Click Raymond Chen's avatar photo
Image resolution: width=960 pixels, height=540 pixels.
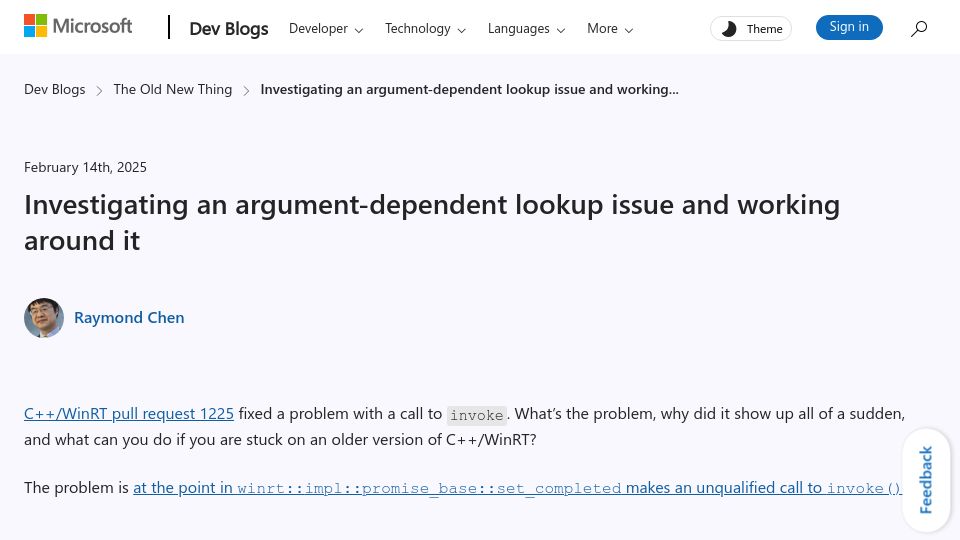[x=44, y=318]
